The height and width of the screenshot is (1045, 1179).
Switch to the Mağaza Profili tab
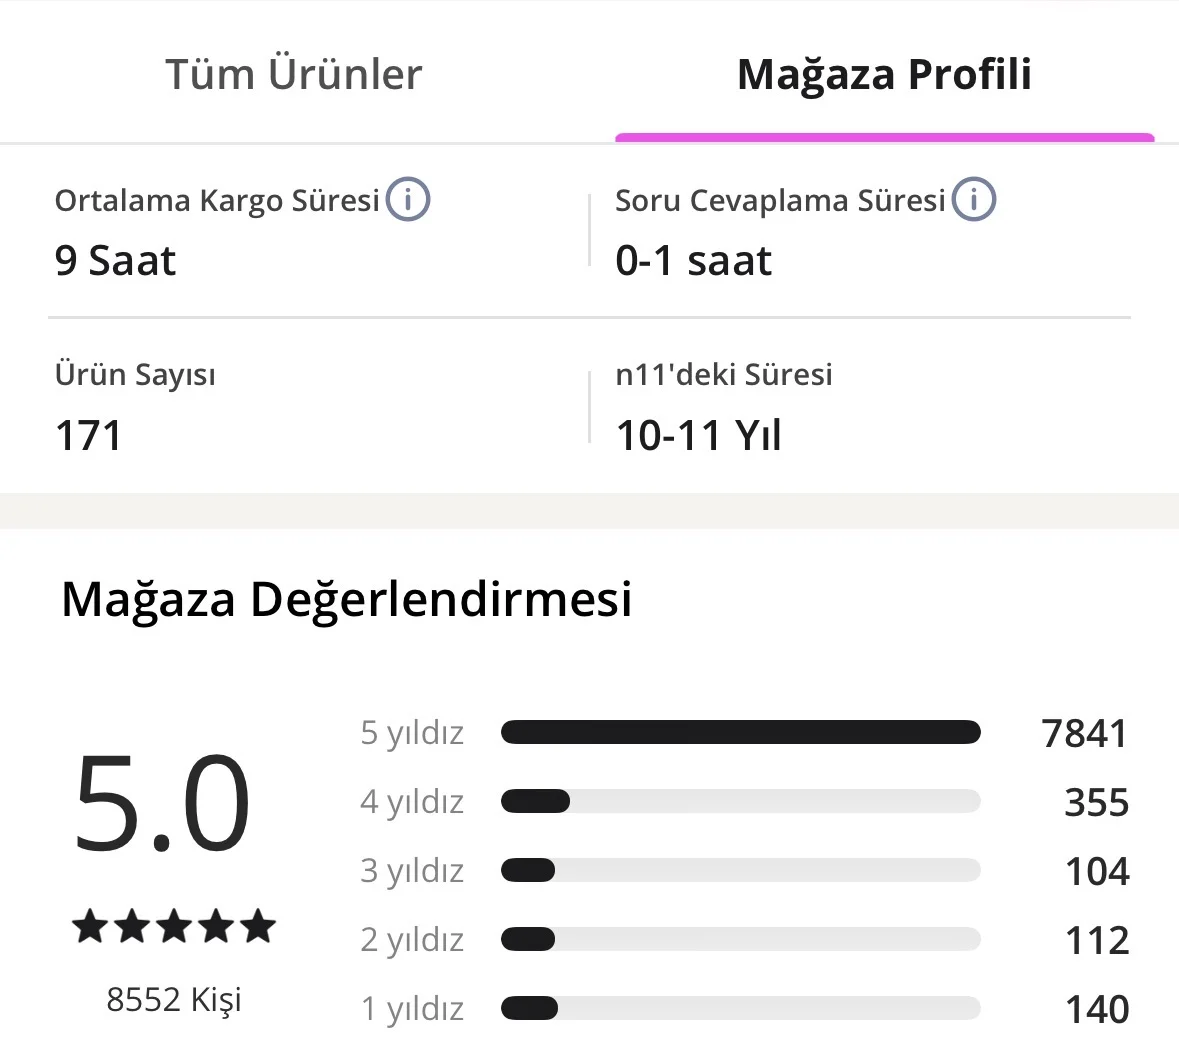pos(884,75)
